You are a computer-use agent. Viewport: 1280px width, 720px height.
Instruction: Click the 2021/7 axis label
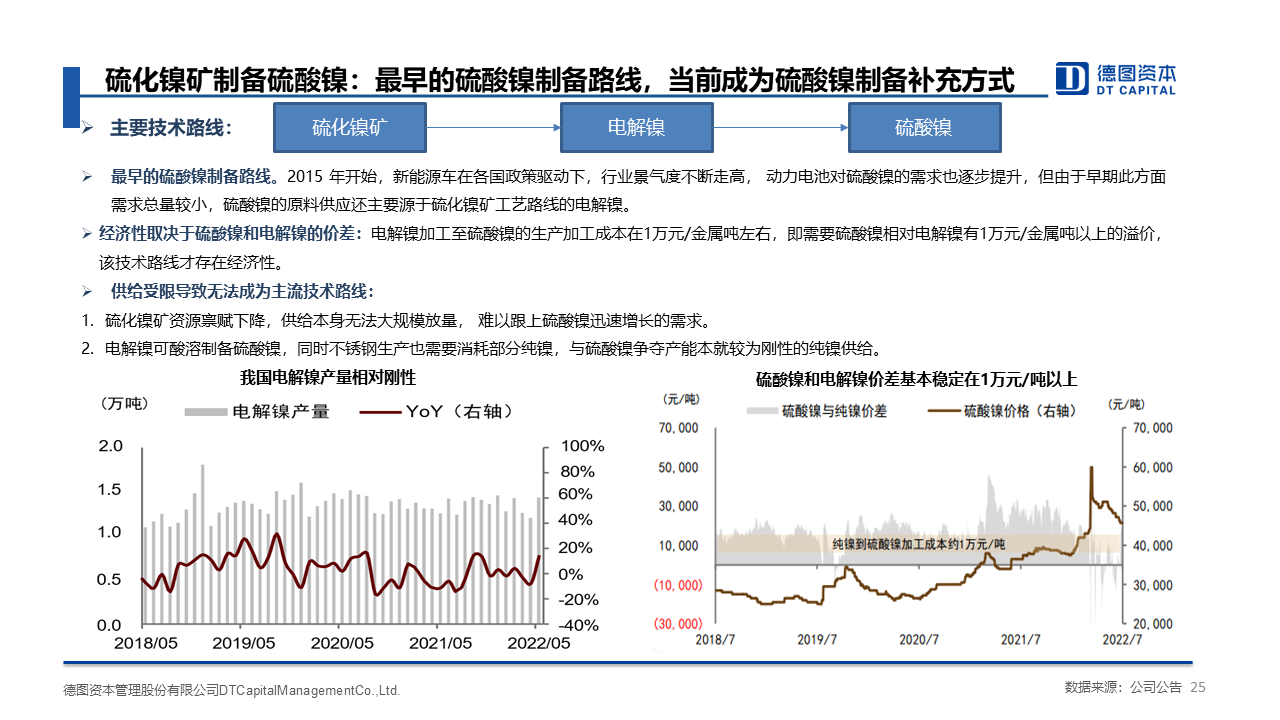[1021, 639]
